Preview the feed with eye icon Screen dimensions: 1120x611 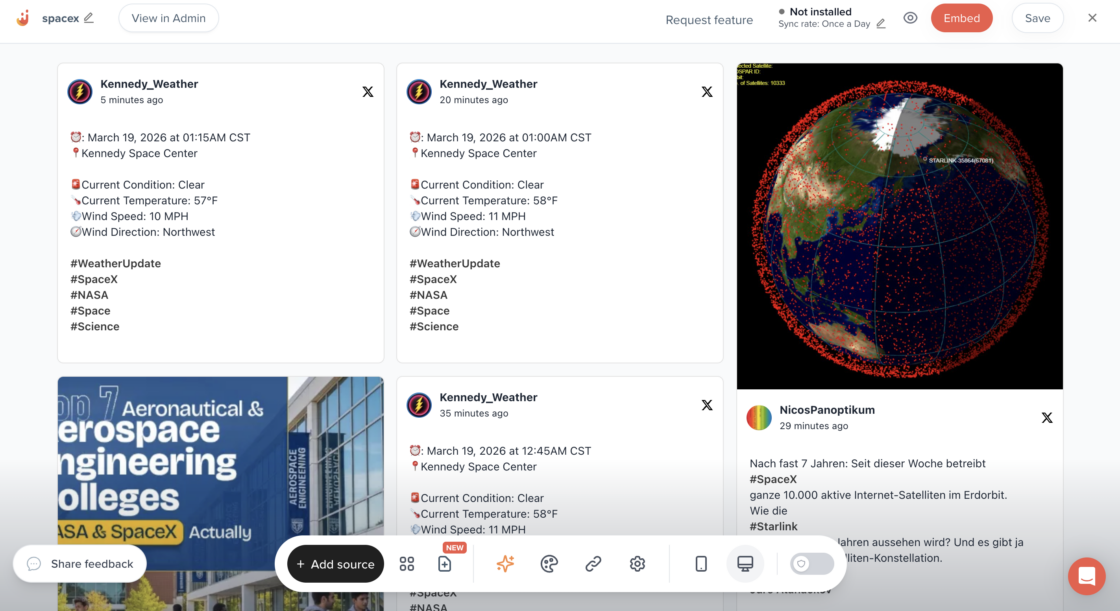[x=910, y=18]
